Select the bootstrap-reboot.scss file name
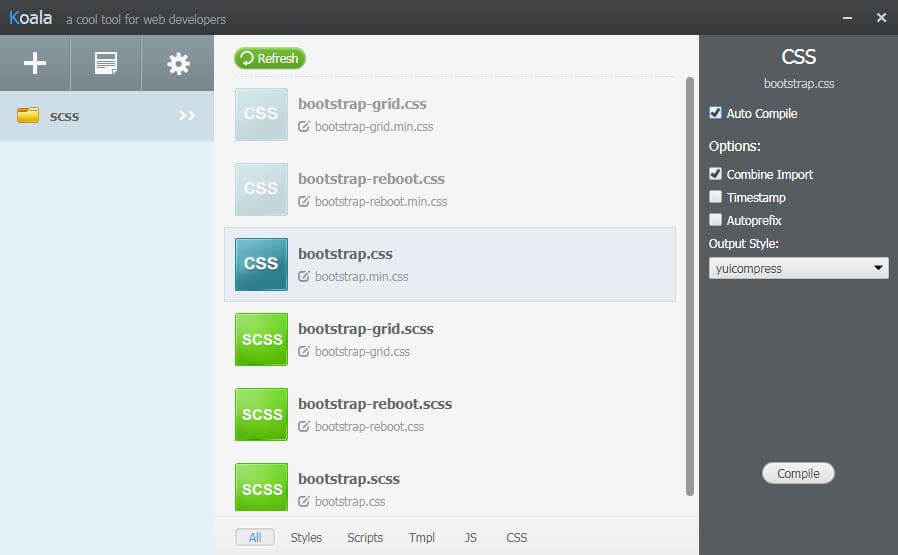 pos(375,404)
